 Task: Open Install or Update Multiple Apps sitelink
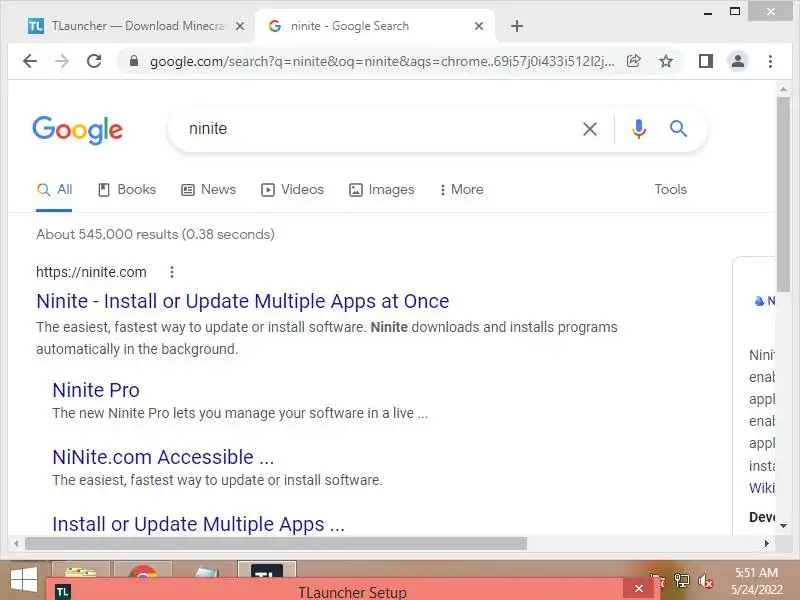tap(198, 524)
